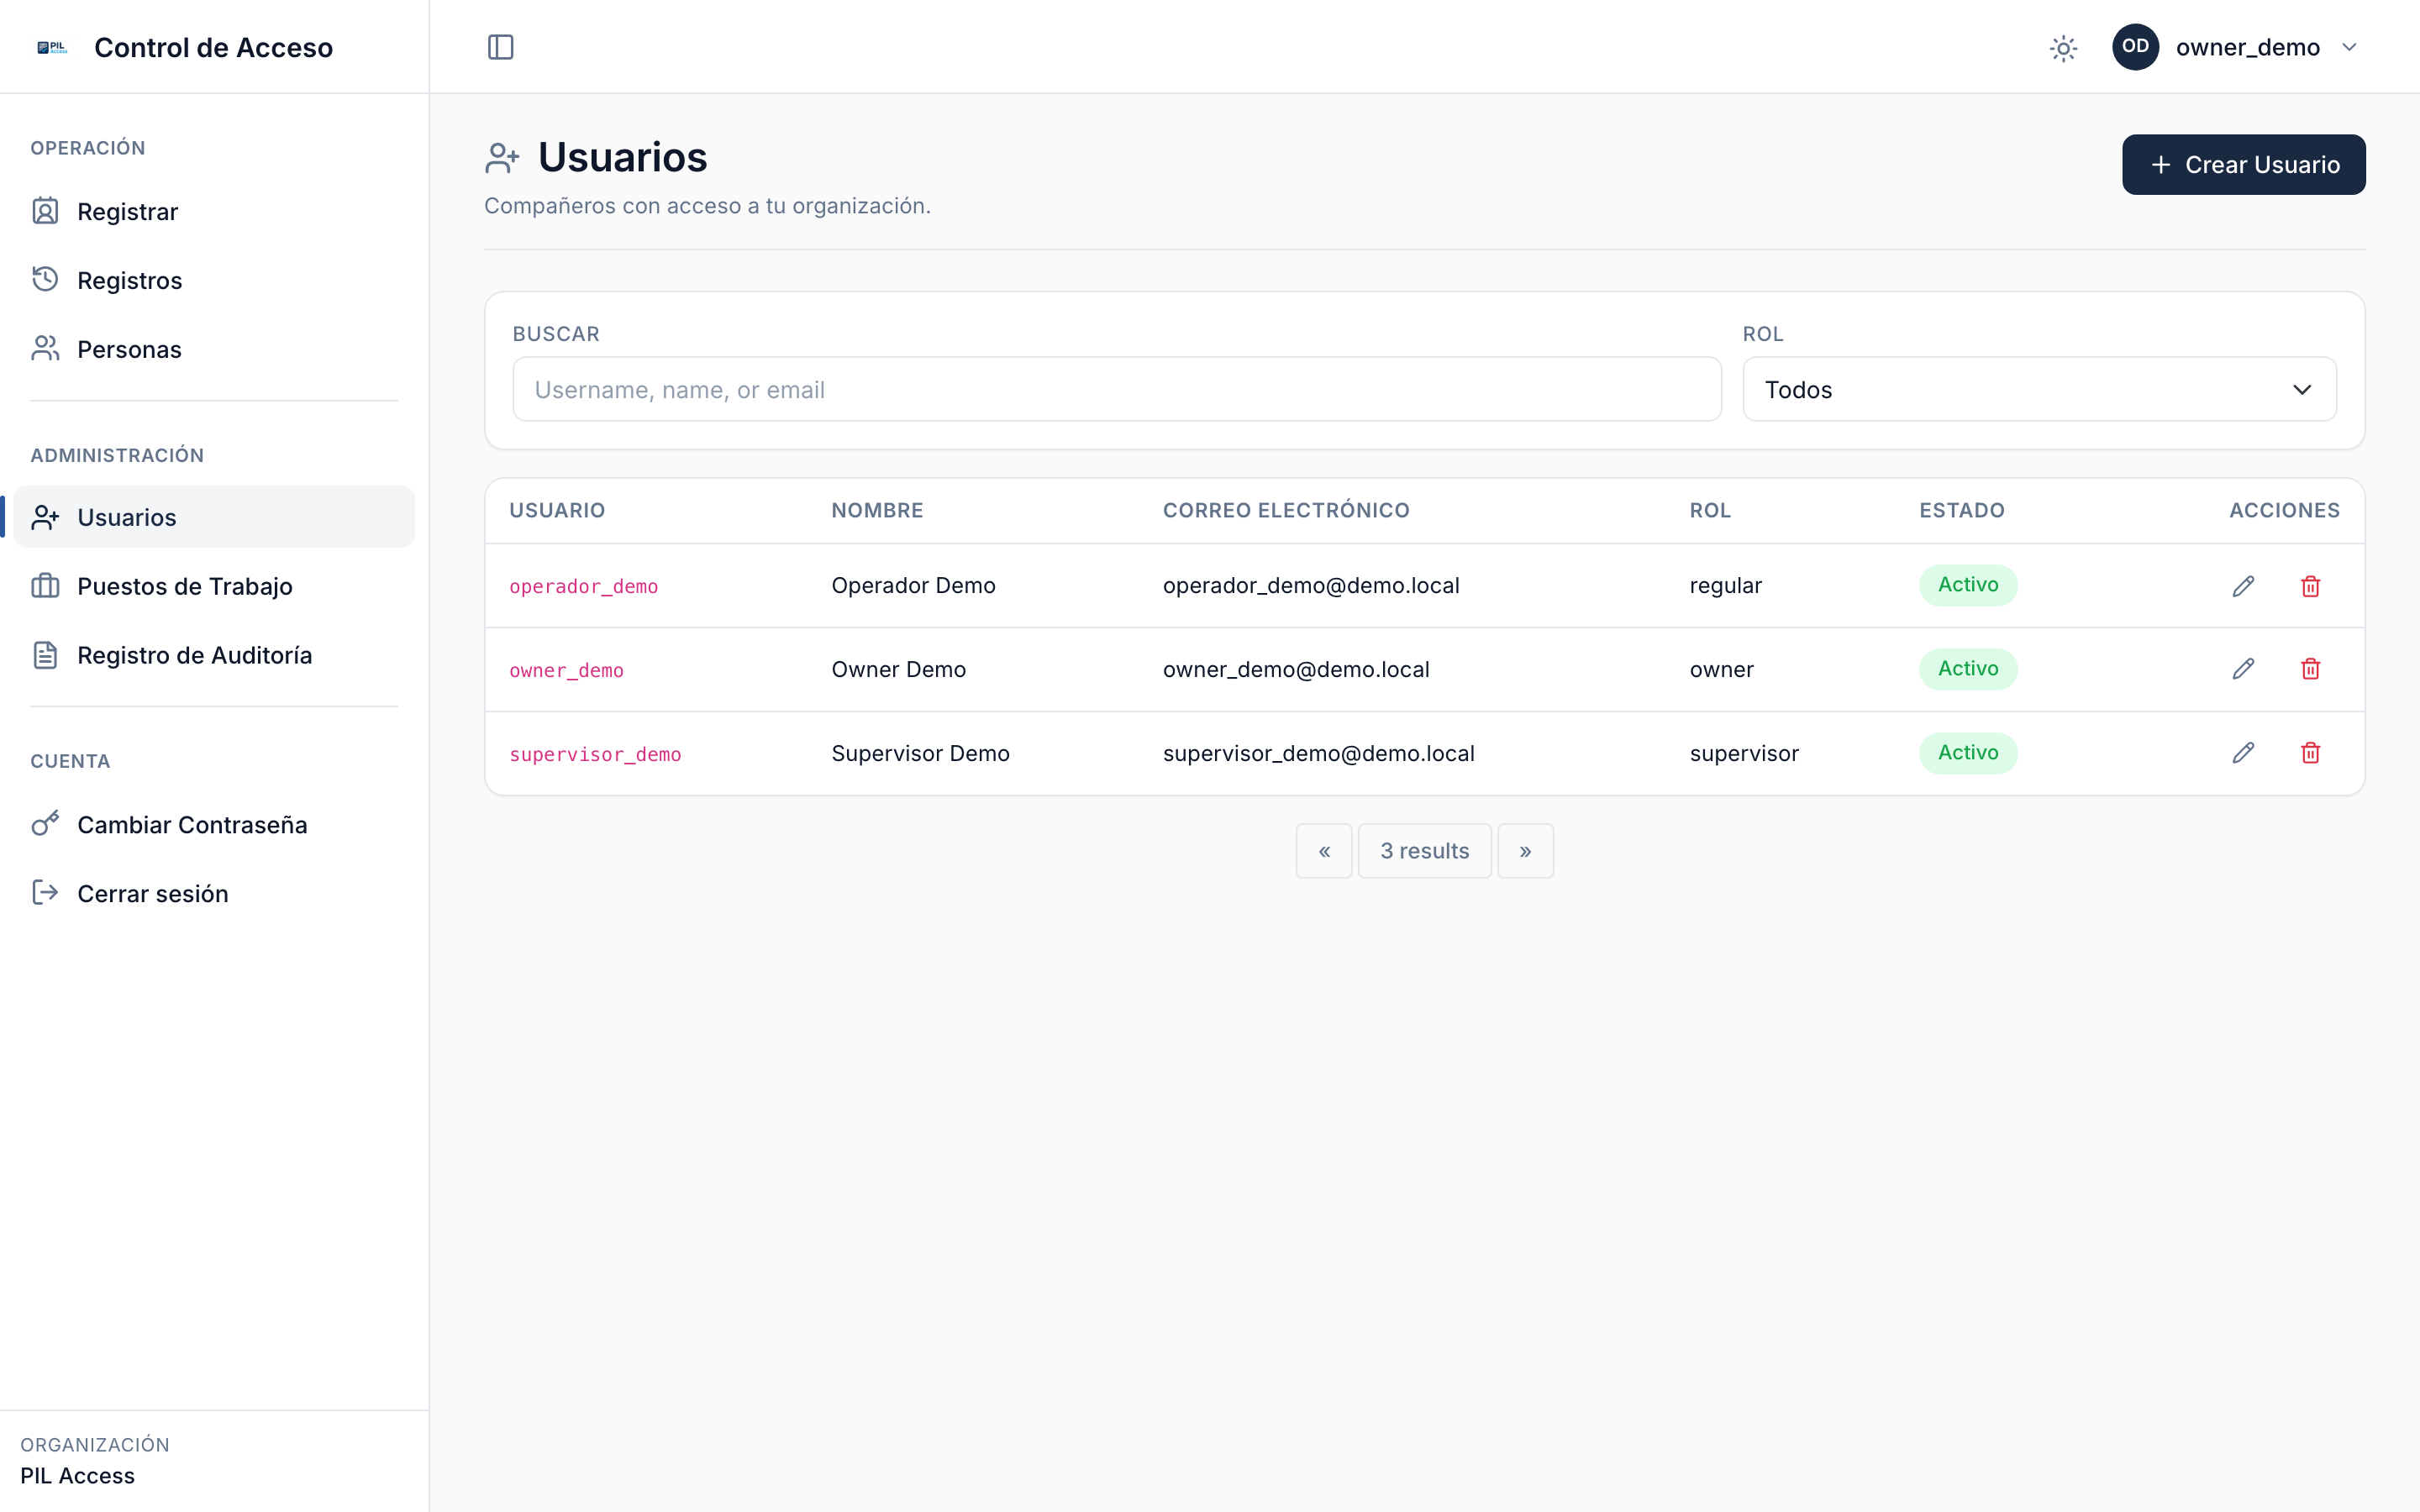Delete owner_demo row with the trash icon

(x=2310, y=669)
